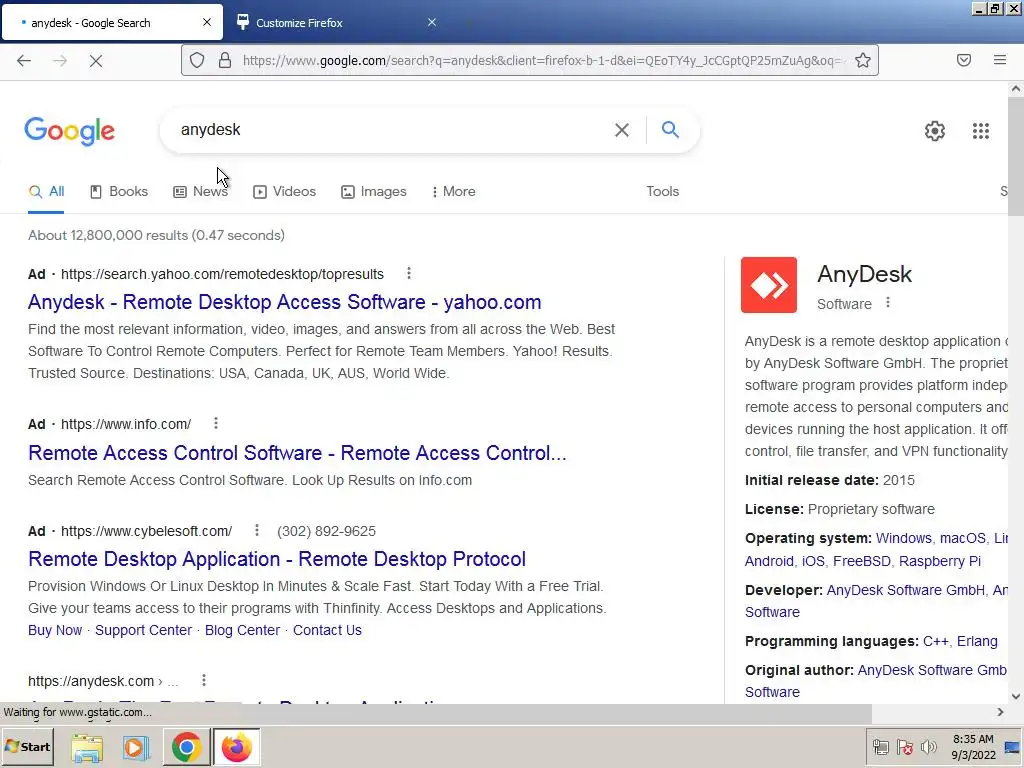Open the Raspberry Pi link
This screenshot has width=1024, height=768.
pyautogui.click(x=940, y=561)
